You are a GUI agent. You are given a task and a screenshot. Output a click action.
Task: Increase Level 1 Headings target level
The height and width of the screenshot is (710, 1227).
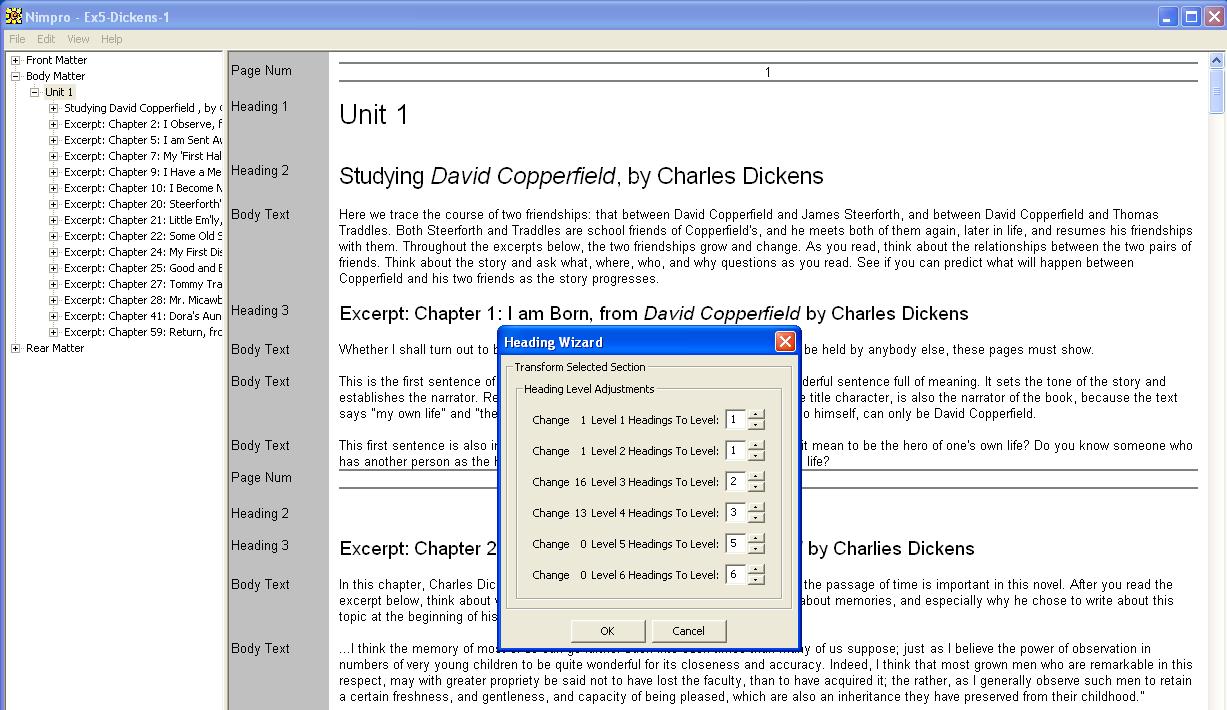(756, 415)
